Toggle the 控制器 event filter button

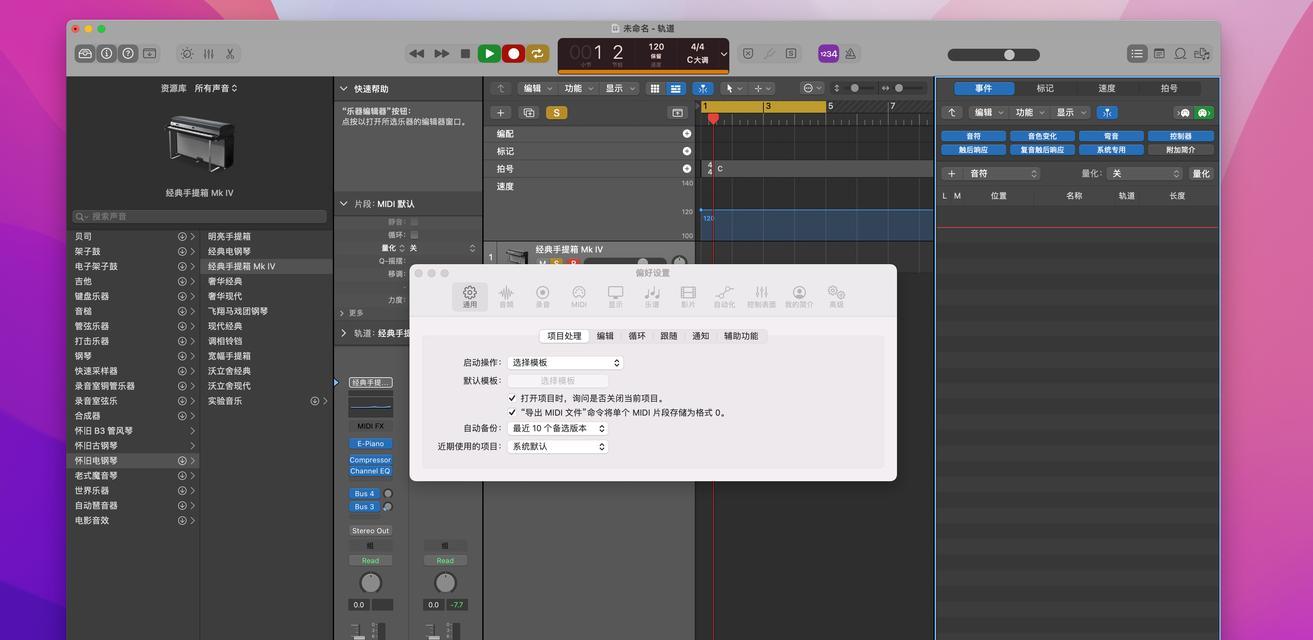pyautogui.click(x=1181, y=136)
